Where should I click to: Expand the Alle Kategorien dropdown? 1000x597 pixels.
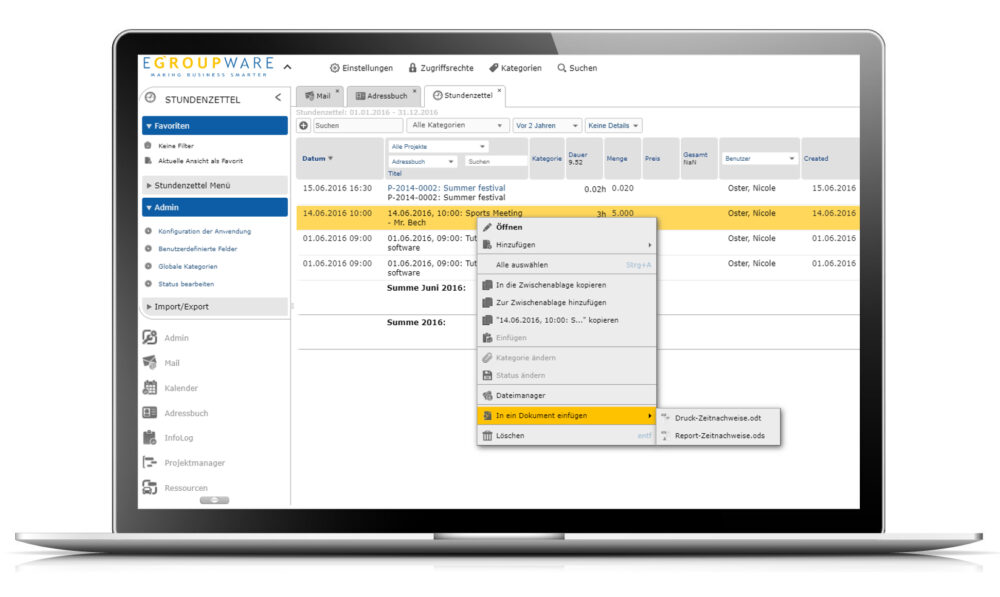click(x=458, y=126)
